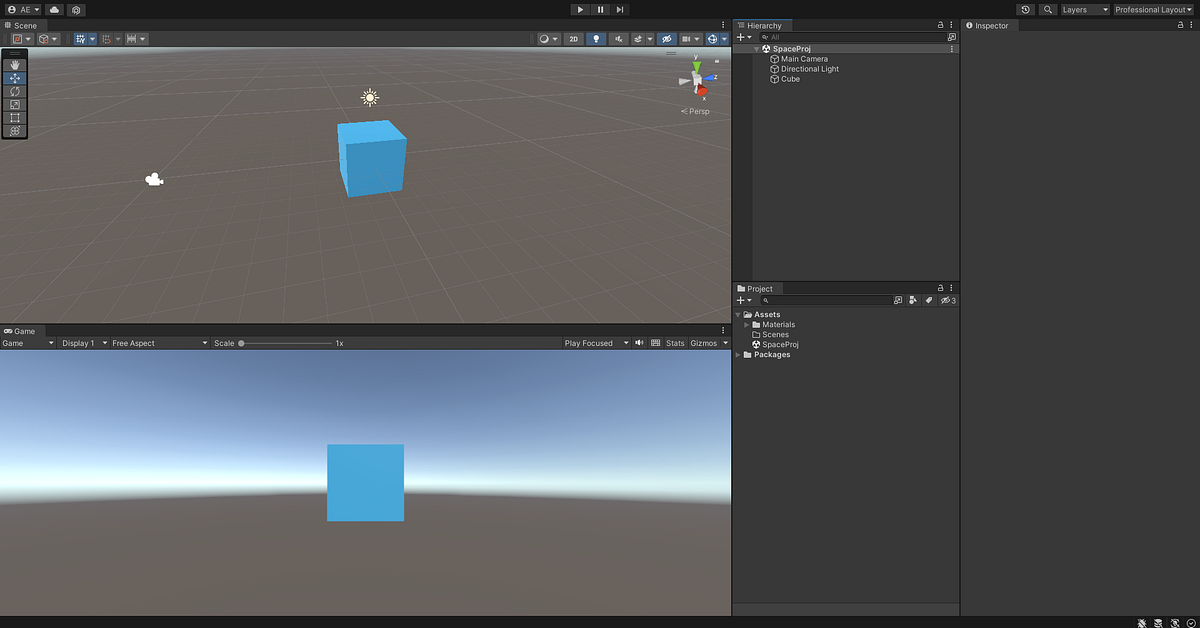This screenshot has height=628, width=1200.
Task: Select the Rotate tool
Action: 14,91
